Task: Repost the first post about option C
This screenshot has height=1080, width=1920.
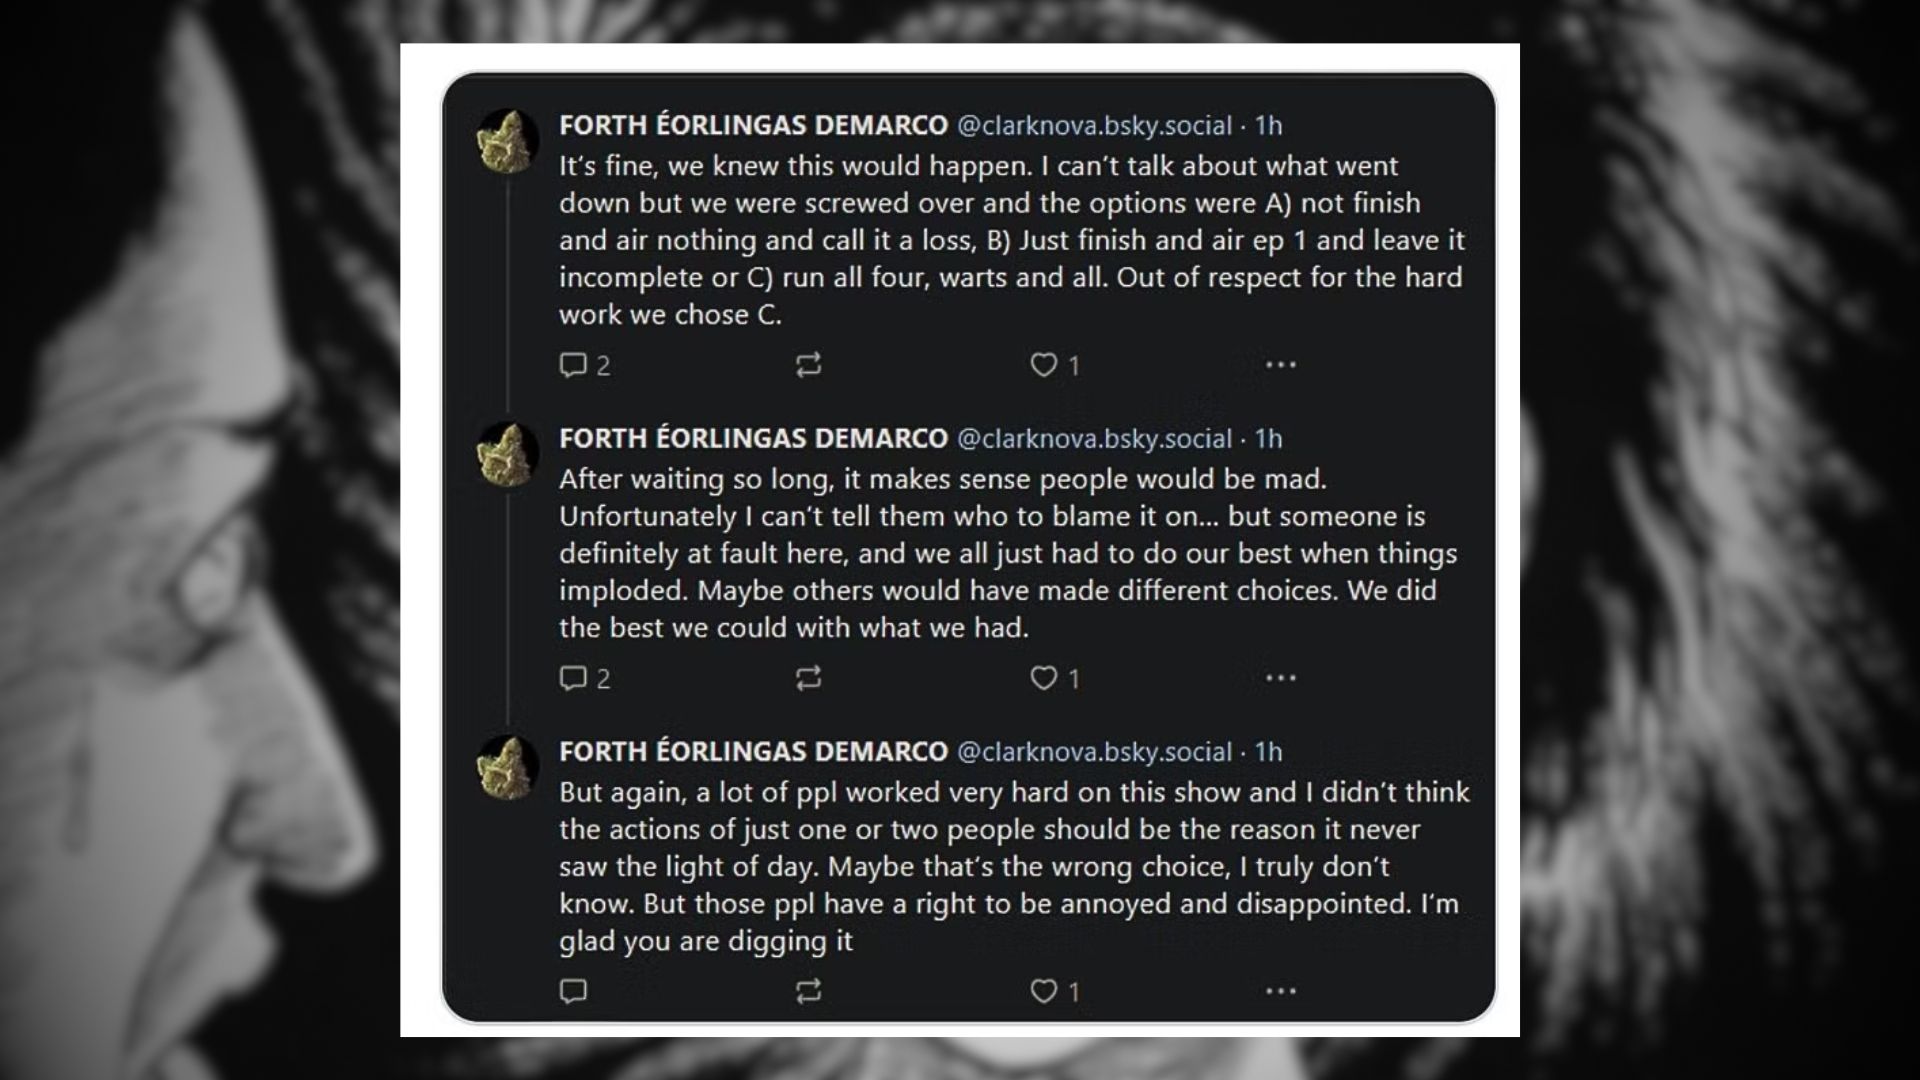Action: [808, 365]
